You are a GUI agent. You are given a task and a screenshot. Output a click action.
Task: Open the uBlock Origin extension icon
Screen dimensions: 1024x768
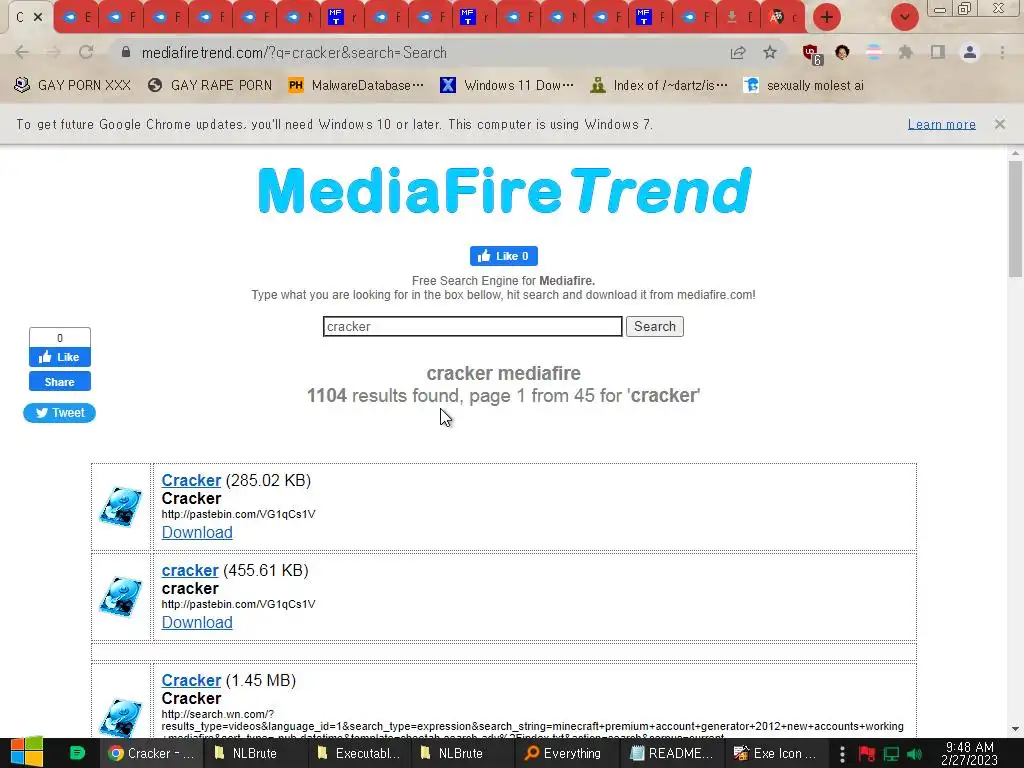point(812,54)
